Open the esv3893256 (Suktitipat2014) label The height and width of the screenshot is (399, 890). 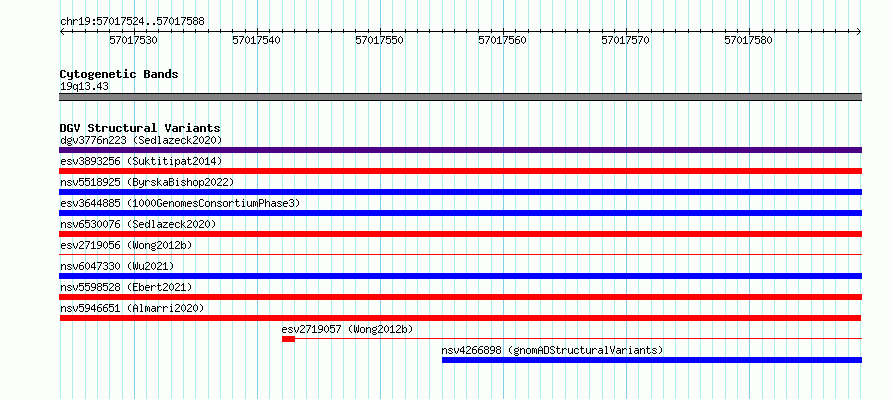(x=141, y=161)
